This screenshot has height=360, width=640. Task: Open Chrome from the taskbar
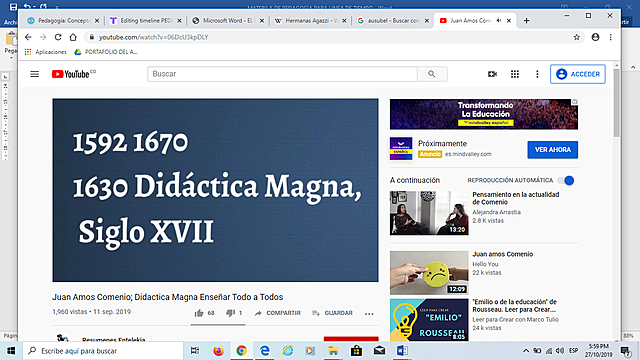click(x=242, y=351)
